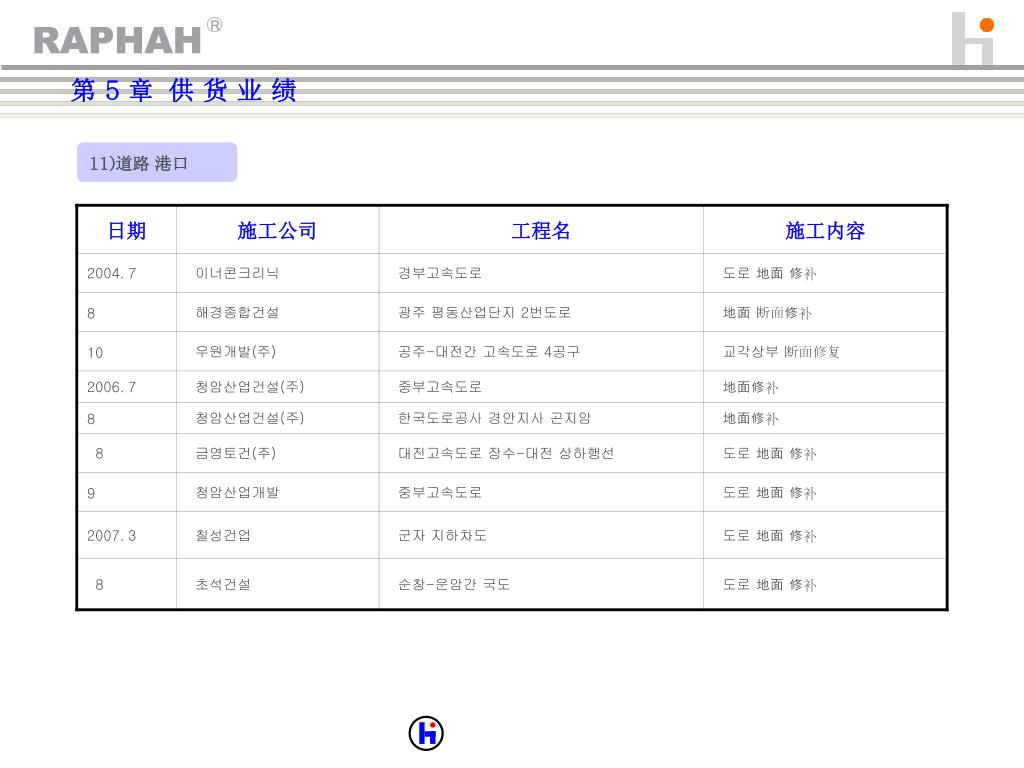Click 청암산업건설(주) in the 곤지암 row
Image resolution: width=1024 pixels, height=768 pixels.
[250, 418]
